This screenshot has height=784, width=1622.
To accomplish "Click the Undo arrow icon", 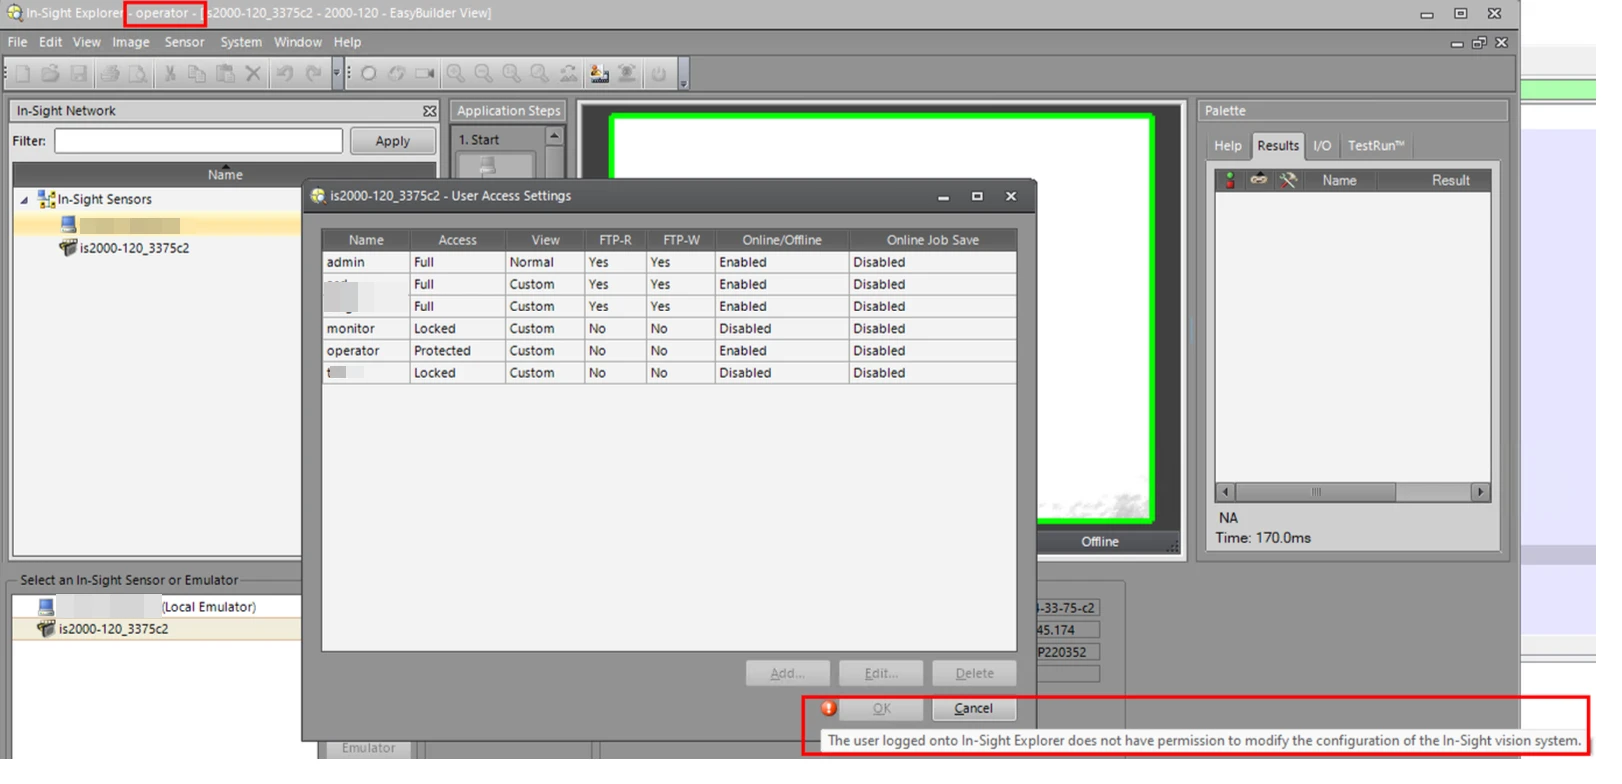I will 285,74.
